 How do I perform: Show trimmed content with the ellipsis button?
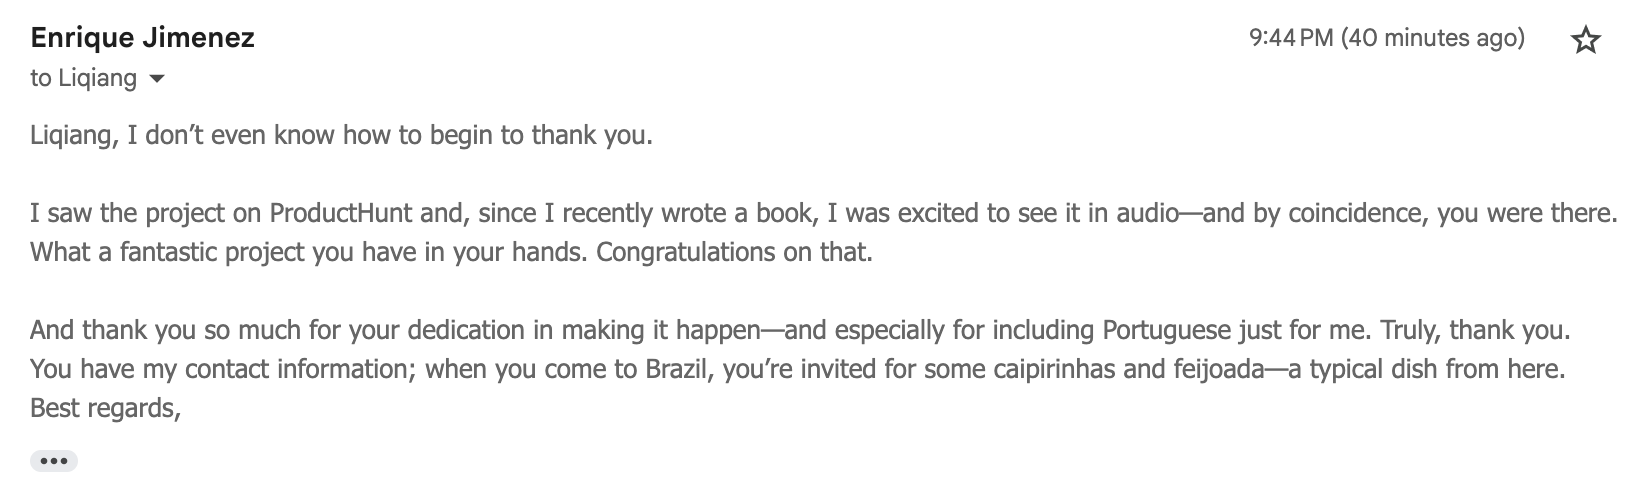[54, 461]
